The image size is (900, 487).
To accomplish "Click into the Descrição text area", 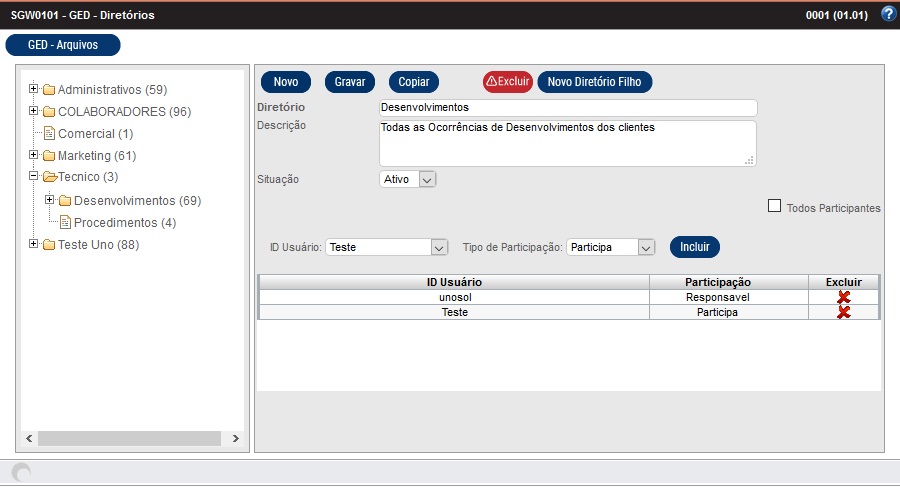I will (567, 142).
